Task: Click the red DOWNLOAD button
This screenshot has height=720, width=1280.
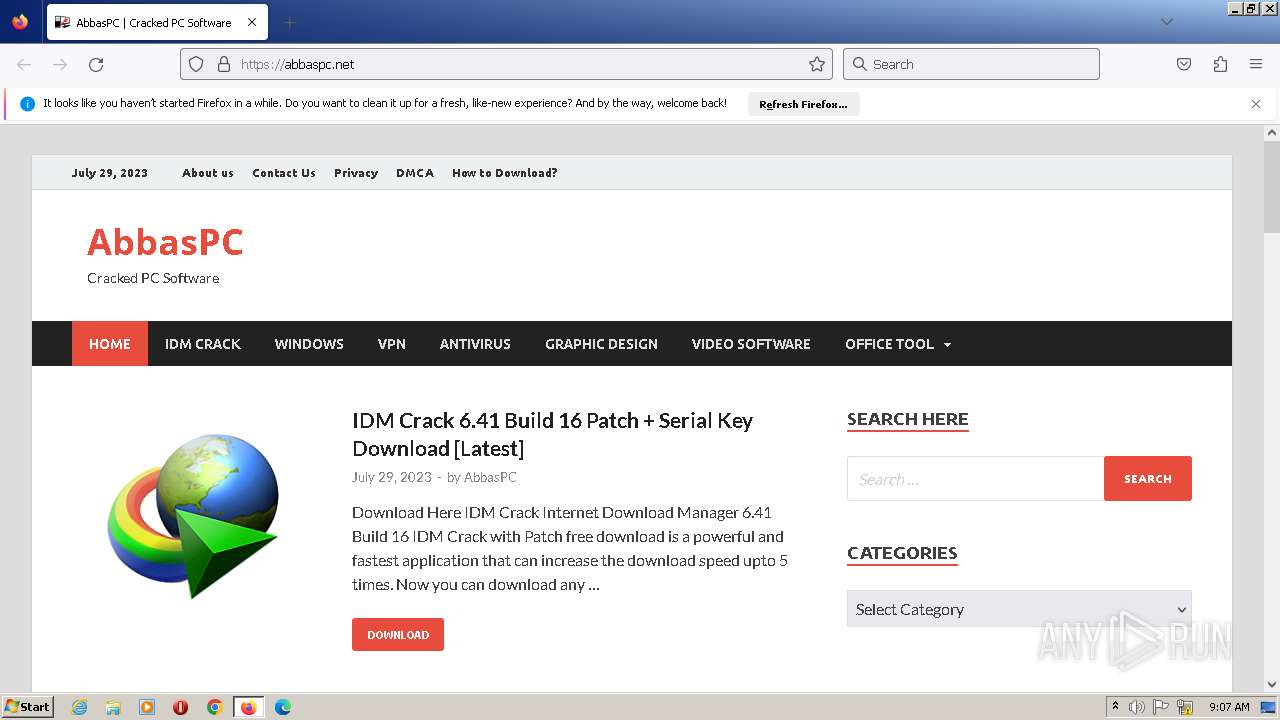Action: [x=398, y=634]
